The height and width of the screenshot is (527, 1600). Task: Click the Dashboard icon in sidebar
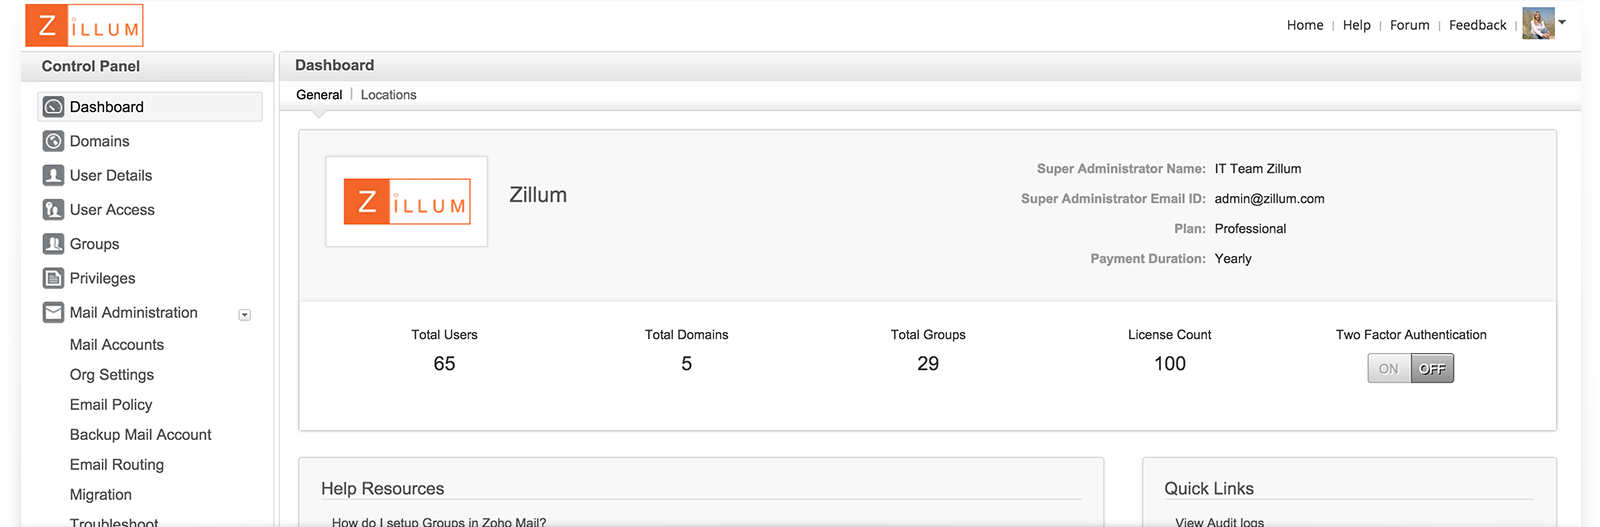point(54,107)
